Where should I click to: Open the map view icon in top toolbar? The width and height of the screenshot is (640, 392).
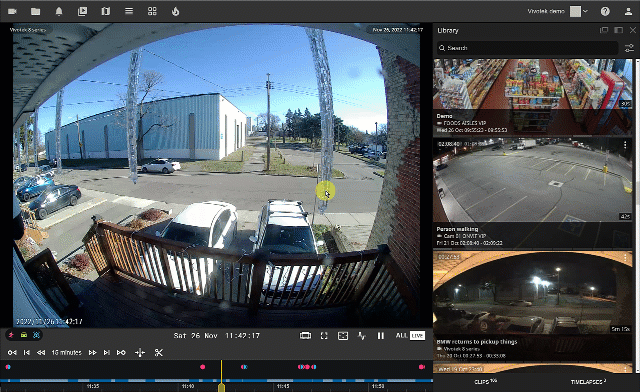coord(106,11)
